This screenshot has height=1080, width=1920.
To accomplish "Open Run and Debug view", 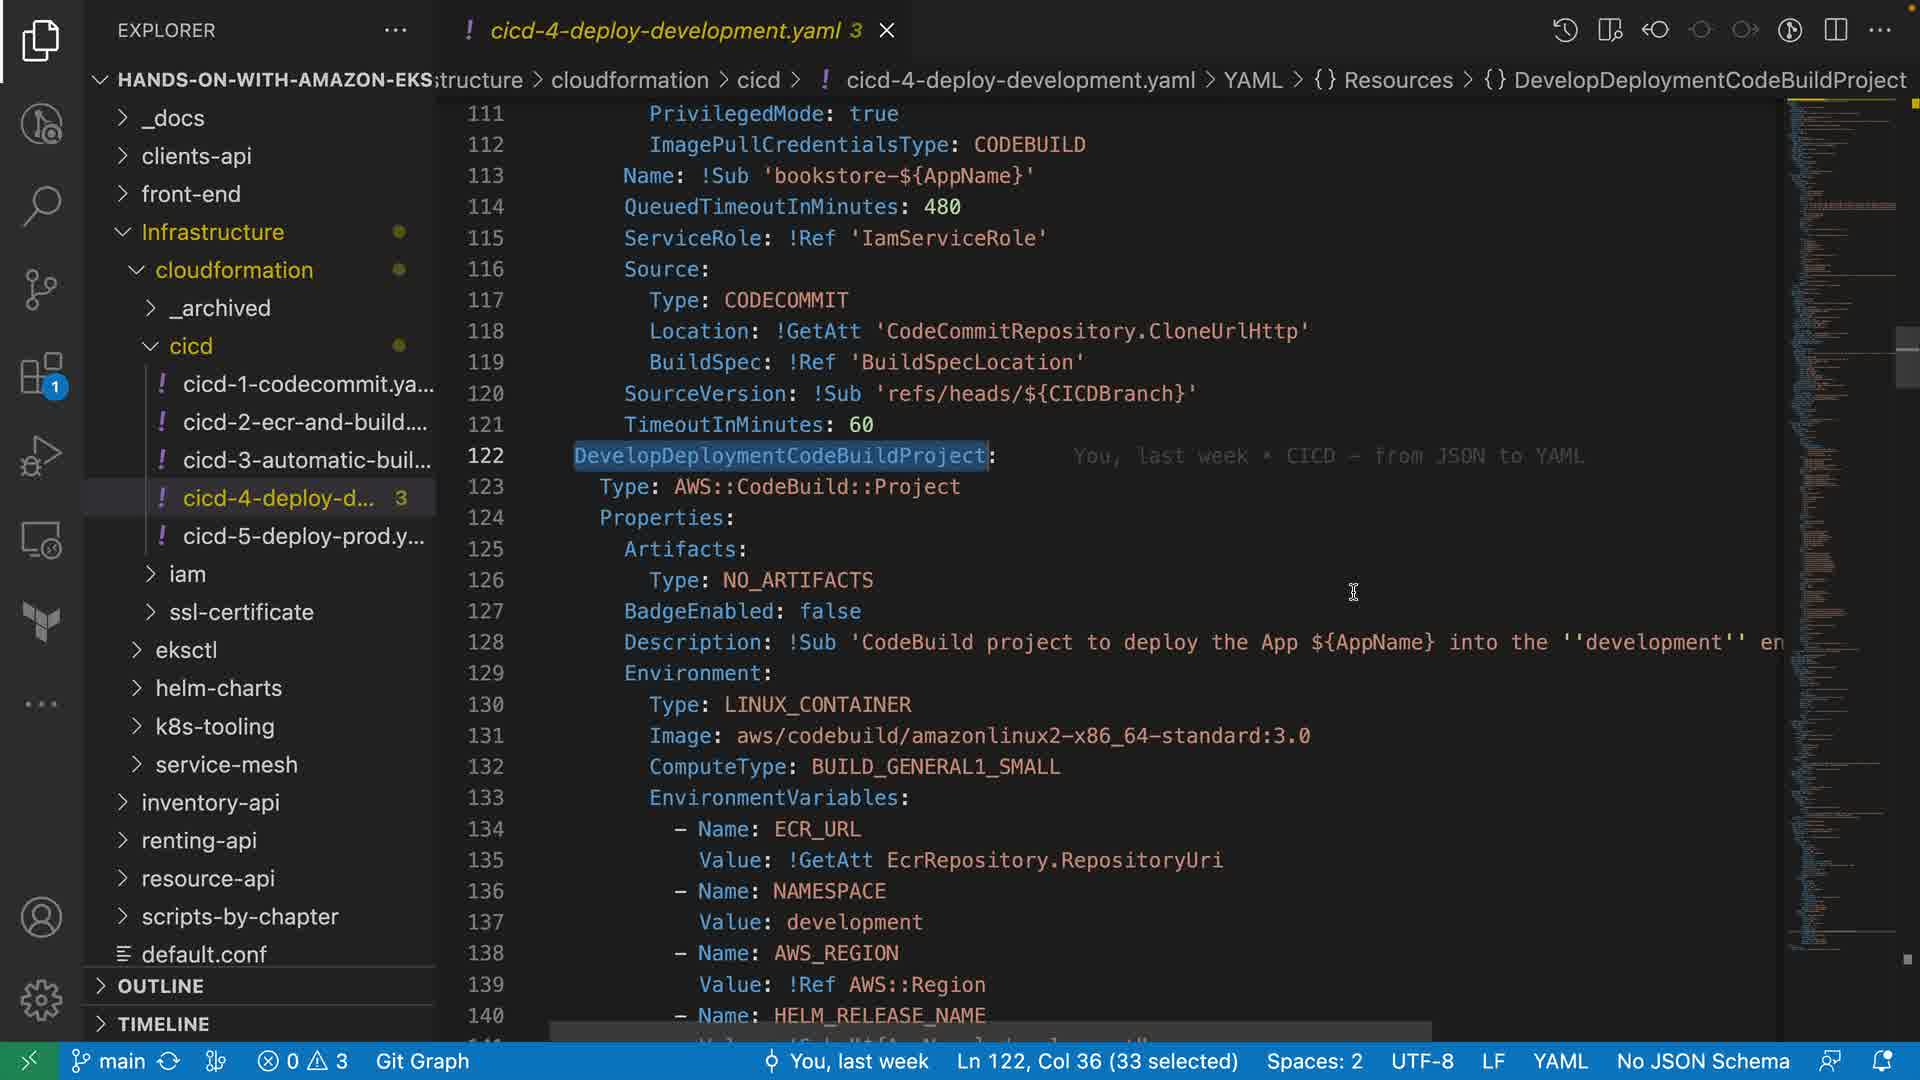I will pos(41,457).
